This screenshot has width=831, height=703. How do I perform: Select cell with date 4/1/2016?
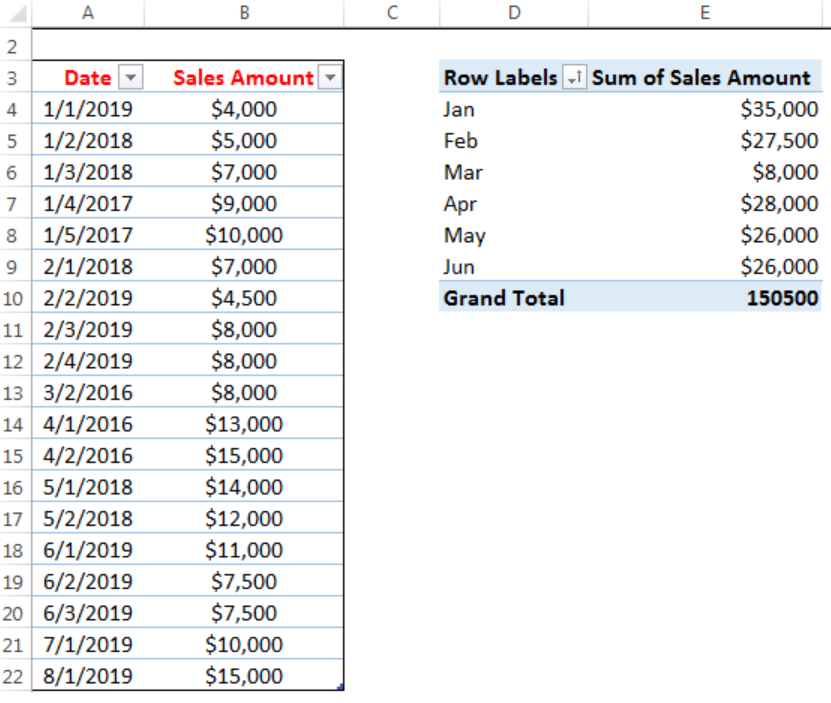click(x=88, y=424)
